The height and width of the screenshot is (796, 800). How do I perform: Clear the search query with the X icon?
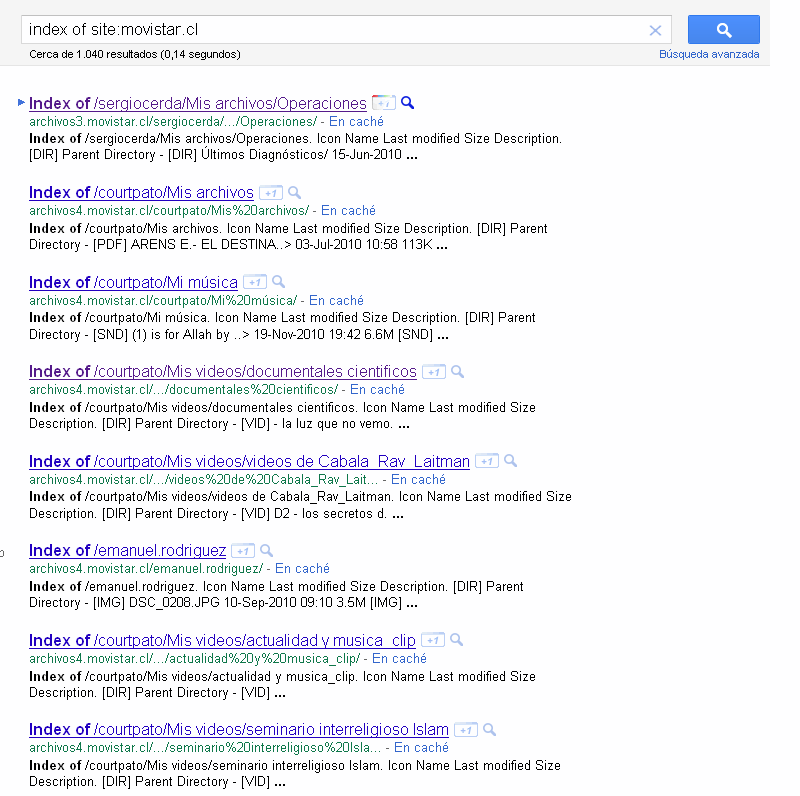(655, 31)
